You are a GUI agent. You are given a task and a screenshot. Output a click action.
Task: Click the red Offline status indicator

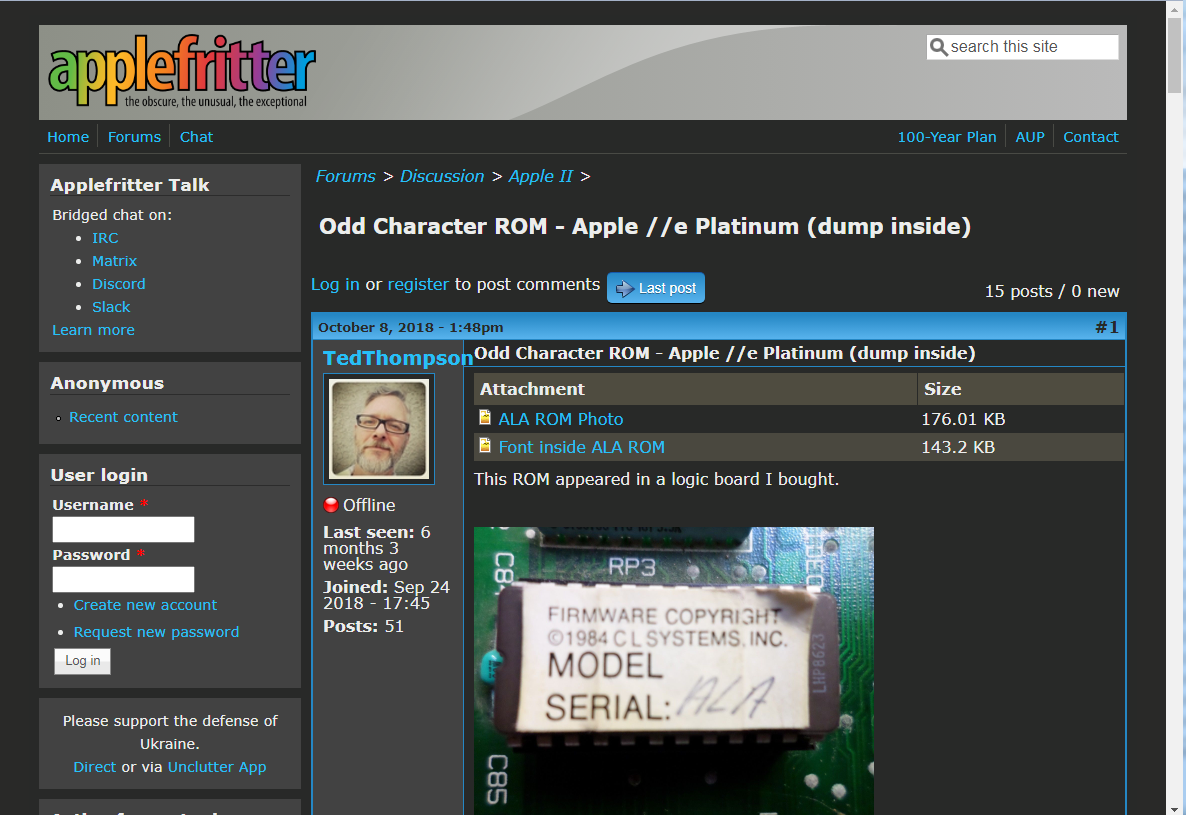pyautogui.click(x=331, y=505)
